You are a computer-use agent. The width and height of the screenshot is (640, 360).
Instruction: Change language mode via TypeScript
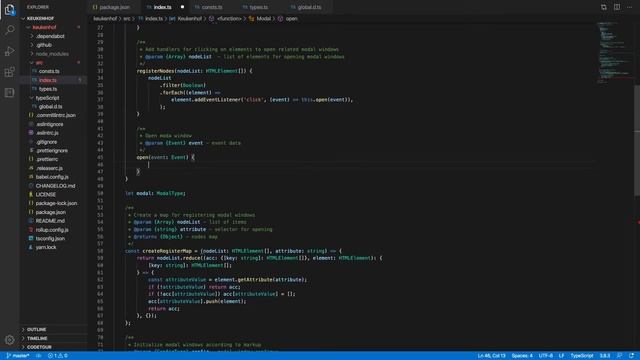click(x=582, y=356)
